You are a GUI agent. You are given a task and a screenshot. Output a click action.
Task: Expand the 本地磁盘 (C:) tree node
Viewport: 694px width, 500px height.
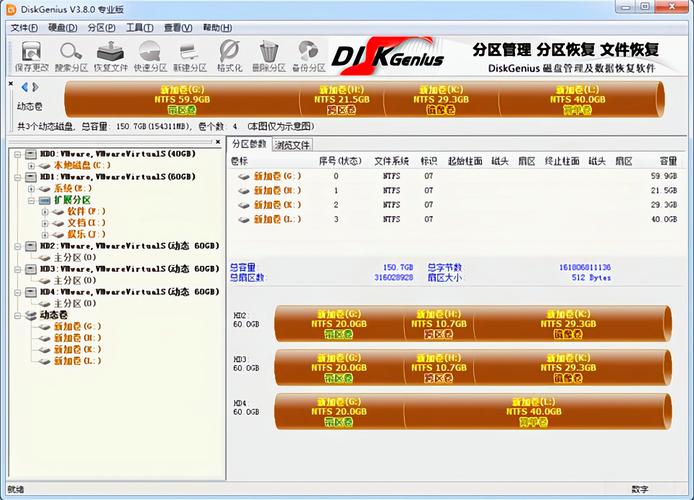31,166
